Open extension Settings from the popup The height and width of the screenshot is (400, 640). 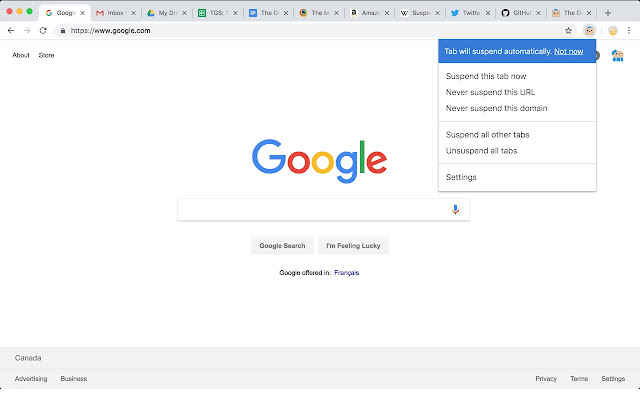click(461, 177)
